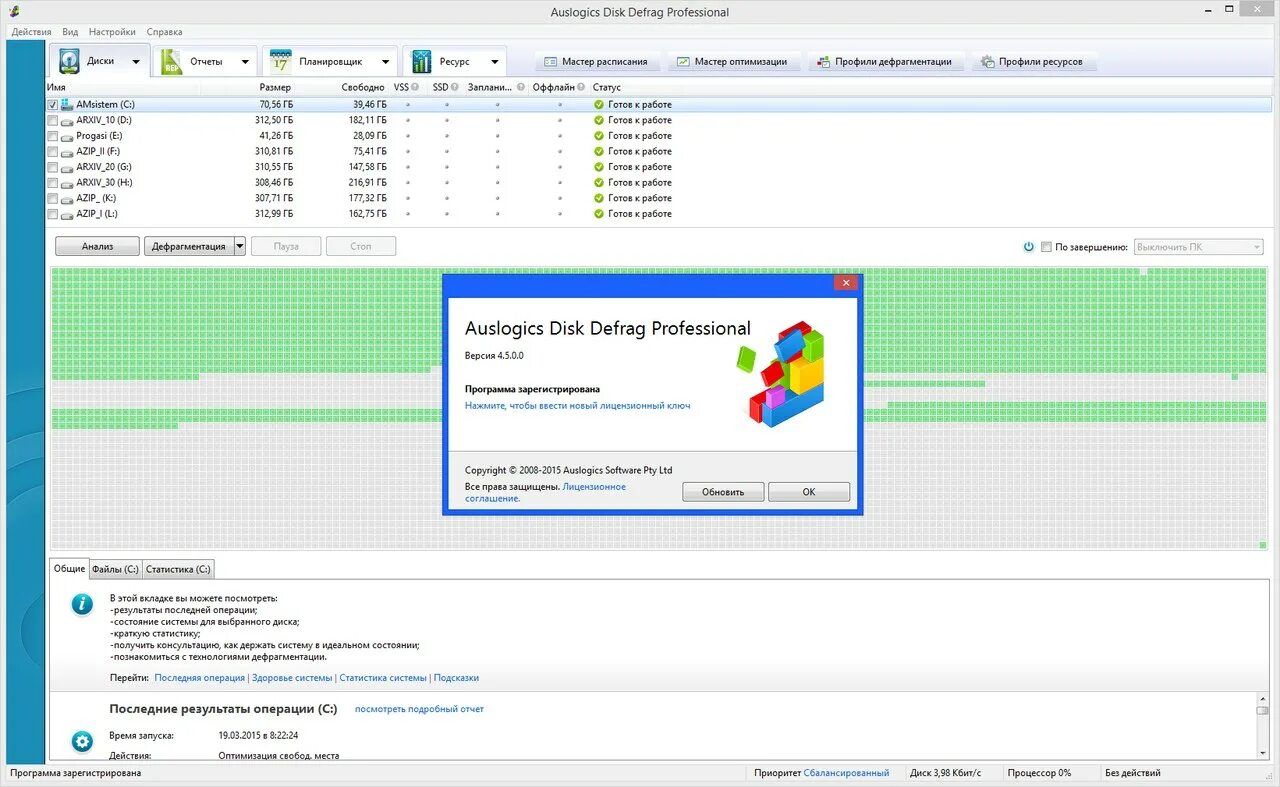The height and width of the screenshot is (787, 1280).
Task: Click the power icon near По завершении
Action: 1029,247
